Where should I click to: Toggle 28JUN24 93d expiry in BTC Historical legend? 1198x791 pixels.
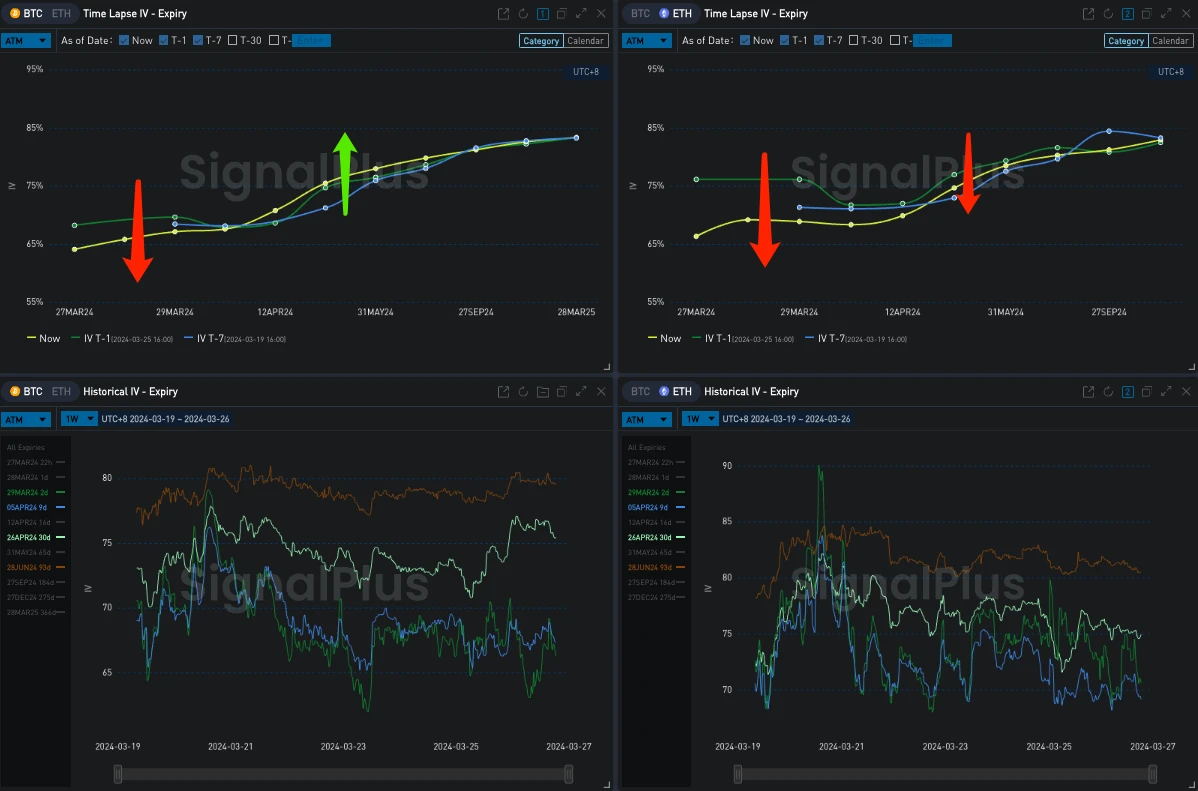click(35, 568)
